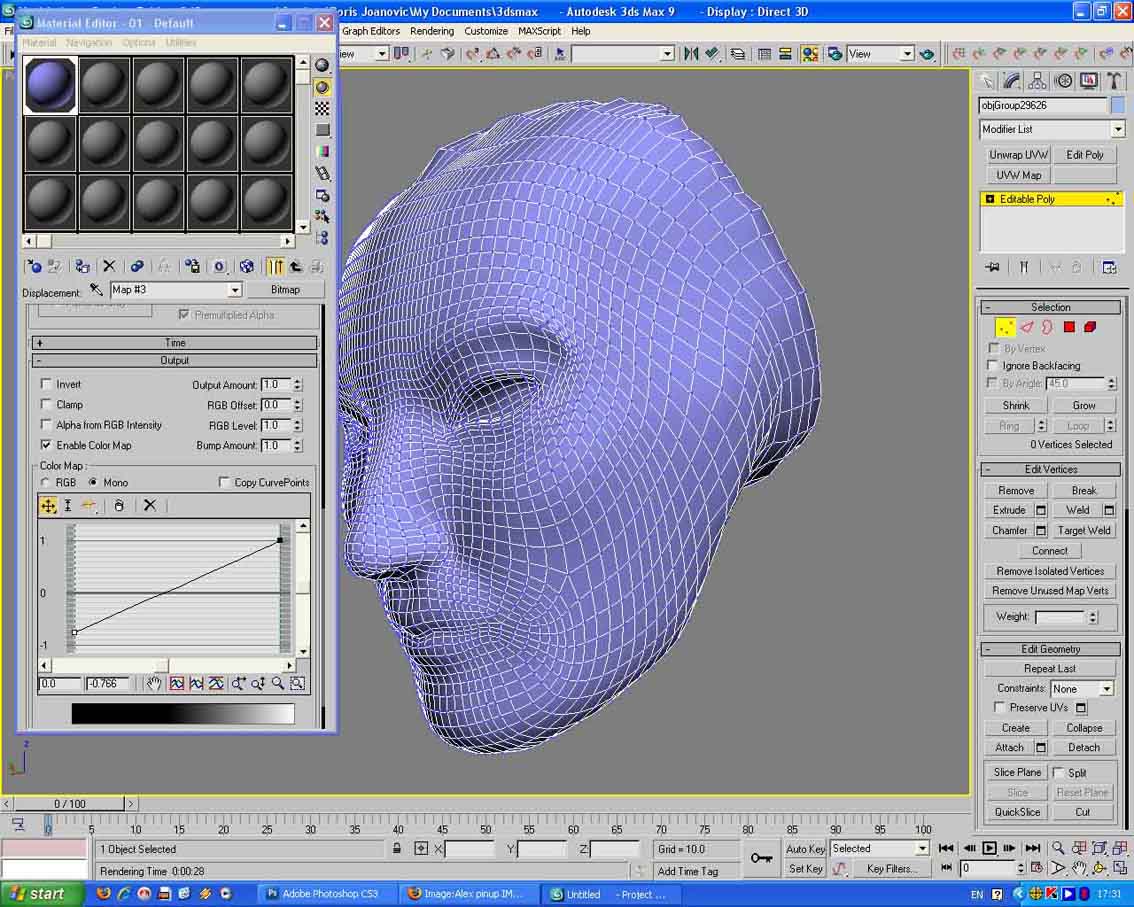Viewport: 1134px width, 907px height.
Task: Open the Map #3 name dropdown
Action: click(234, 290)
